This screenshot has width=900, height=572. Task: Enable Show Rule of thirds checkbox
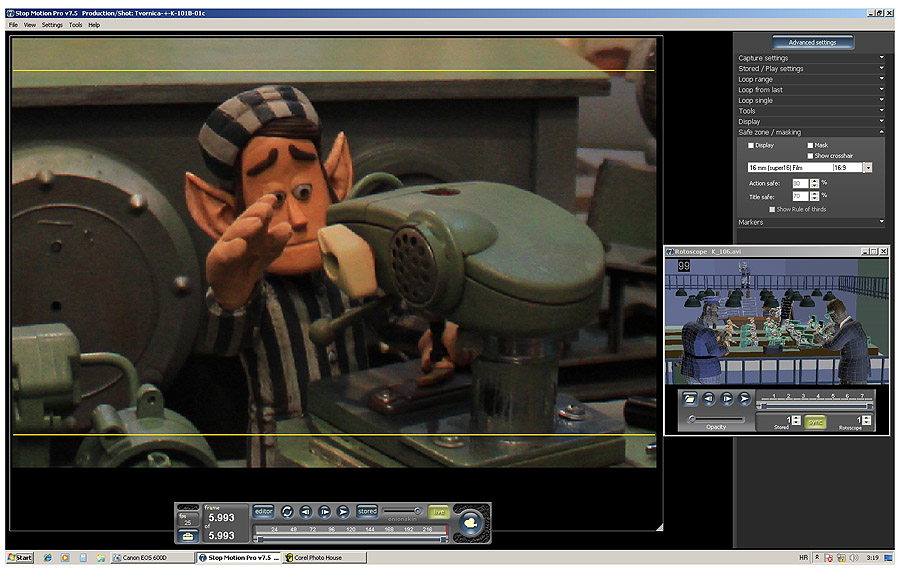772,209
